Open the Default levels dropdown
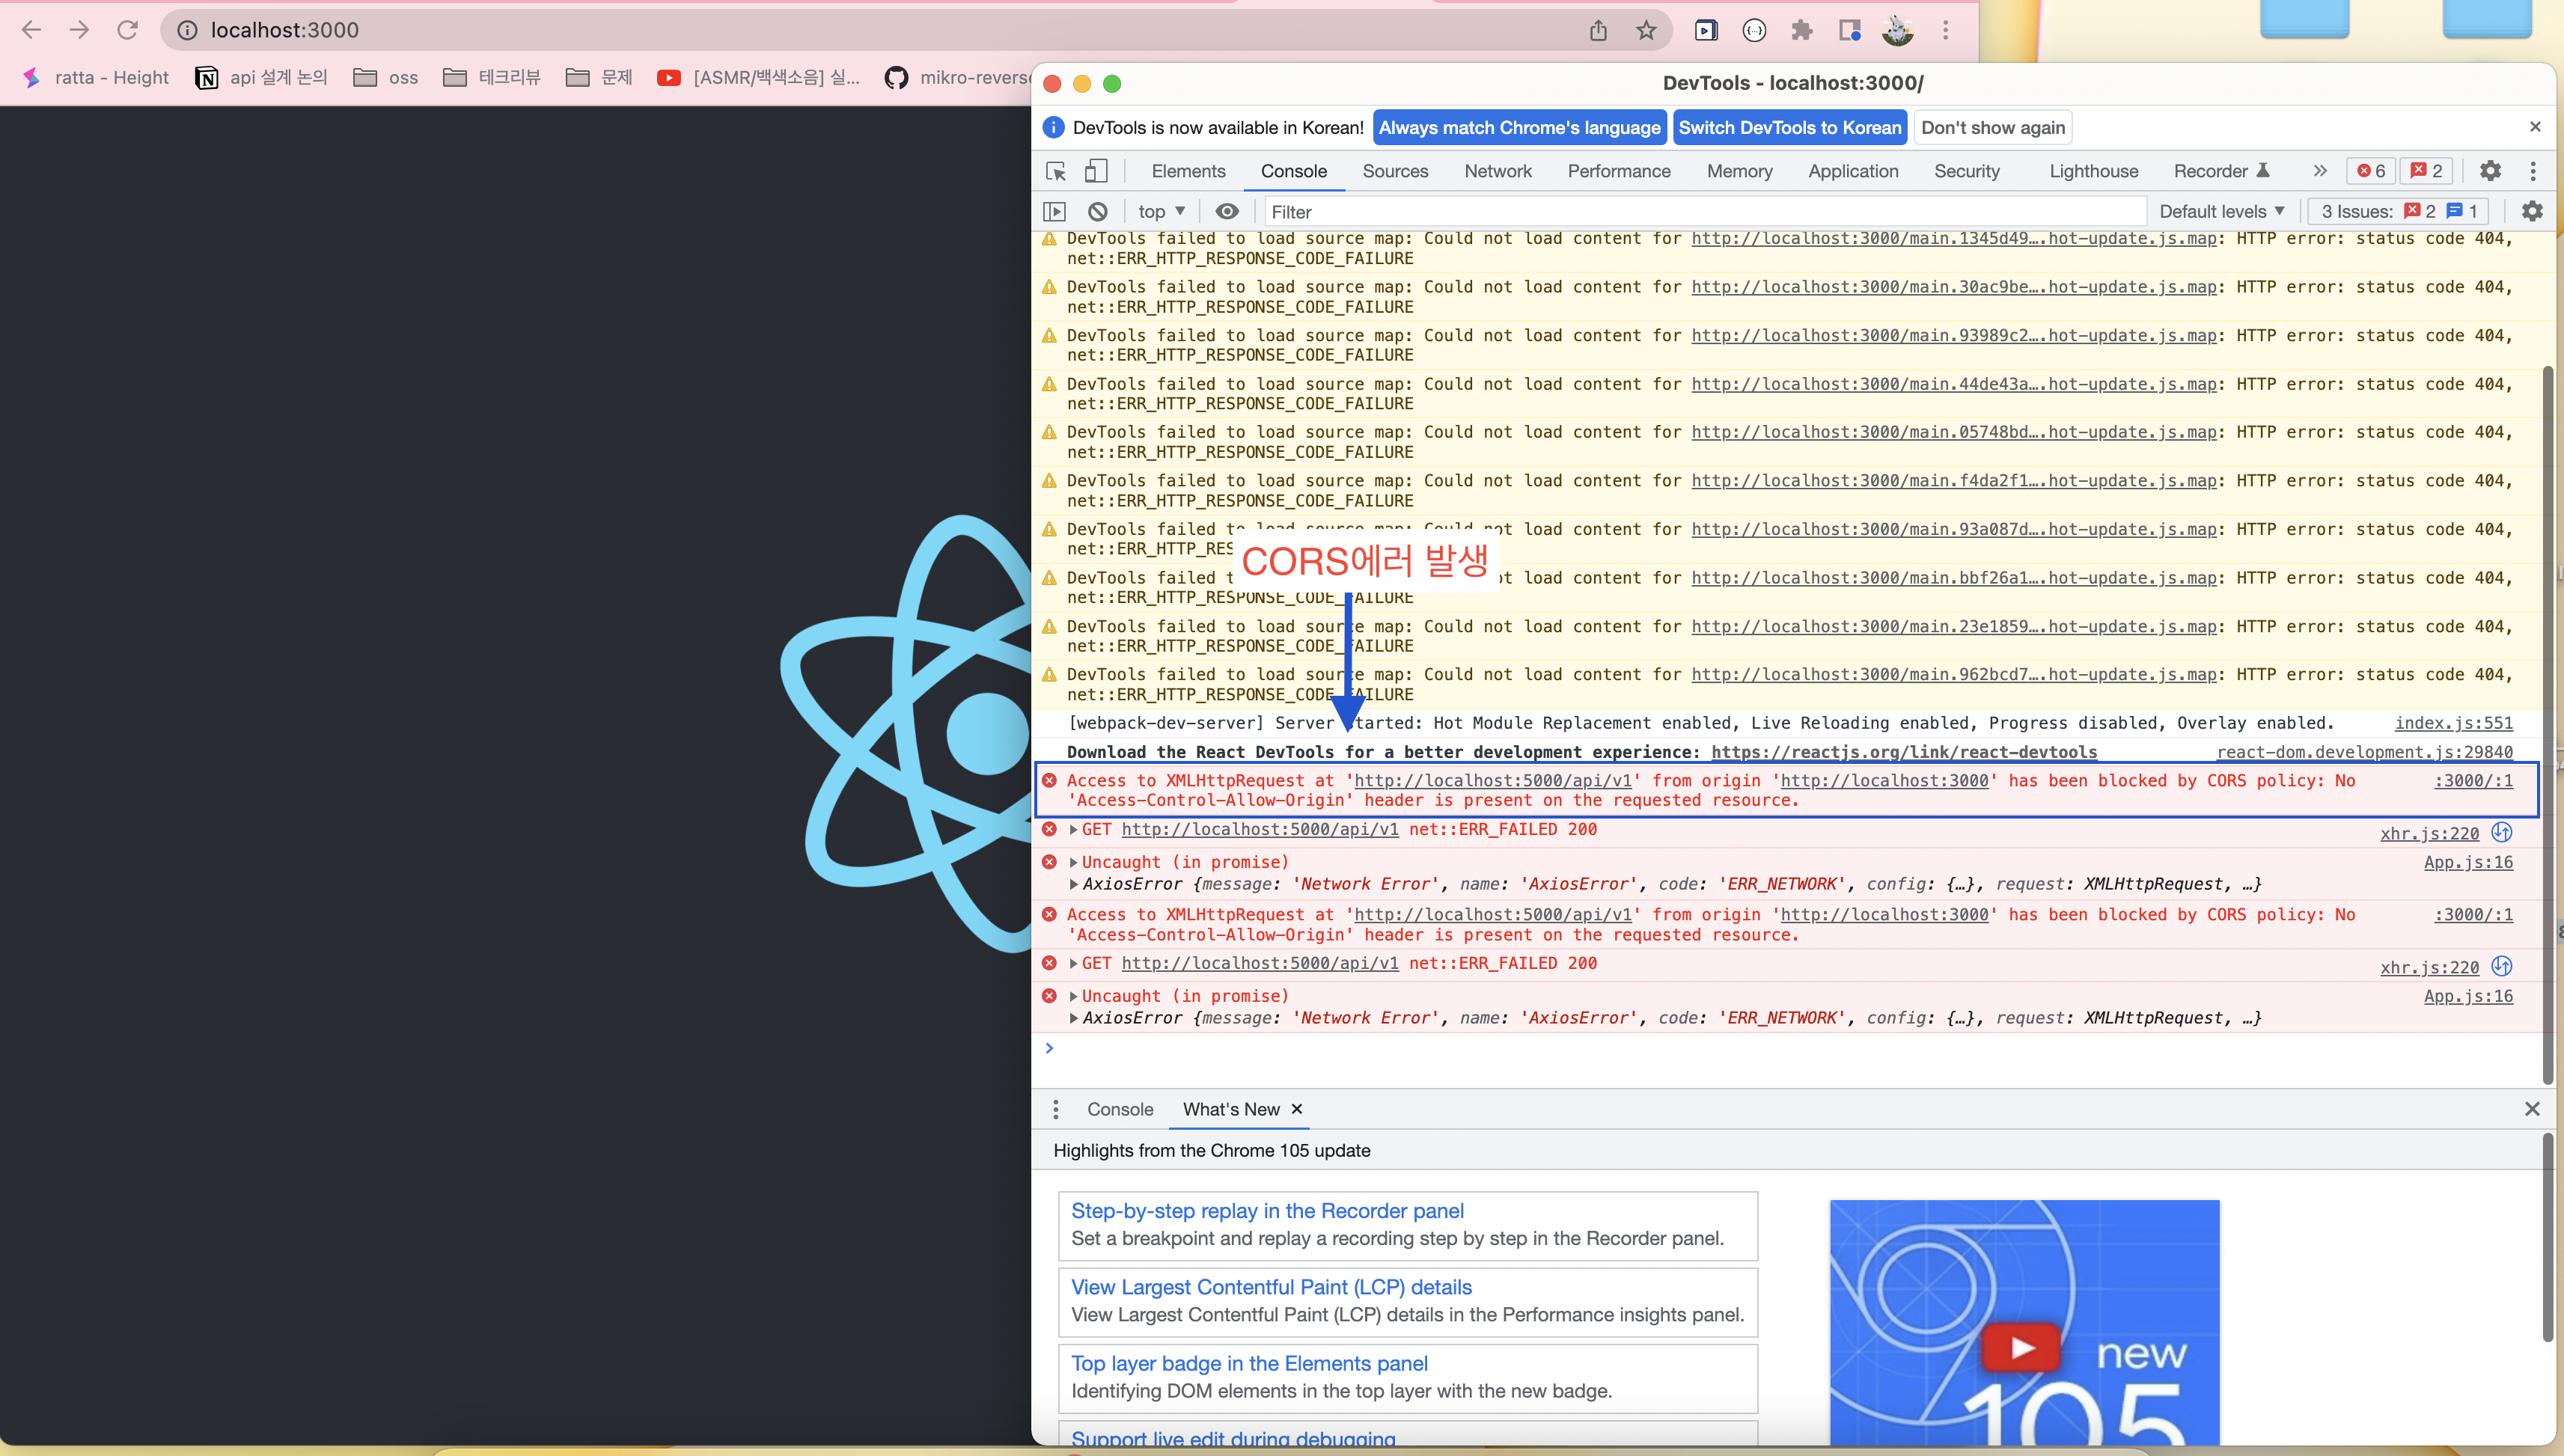The height and width of the screenshot is (1456, 2564). pos(2221,211)
